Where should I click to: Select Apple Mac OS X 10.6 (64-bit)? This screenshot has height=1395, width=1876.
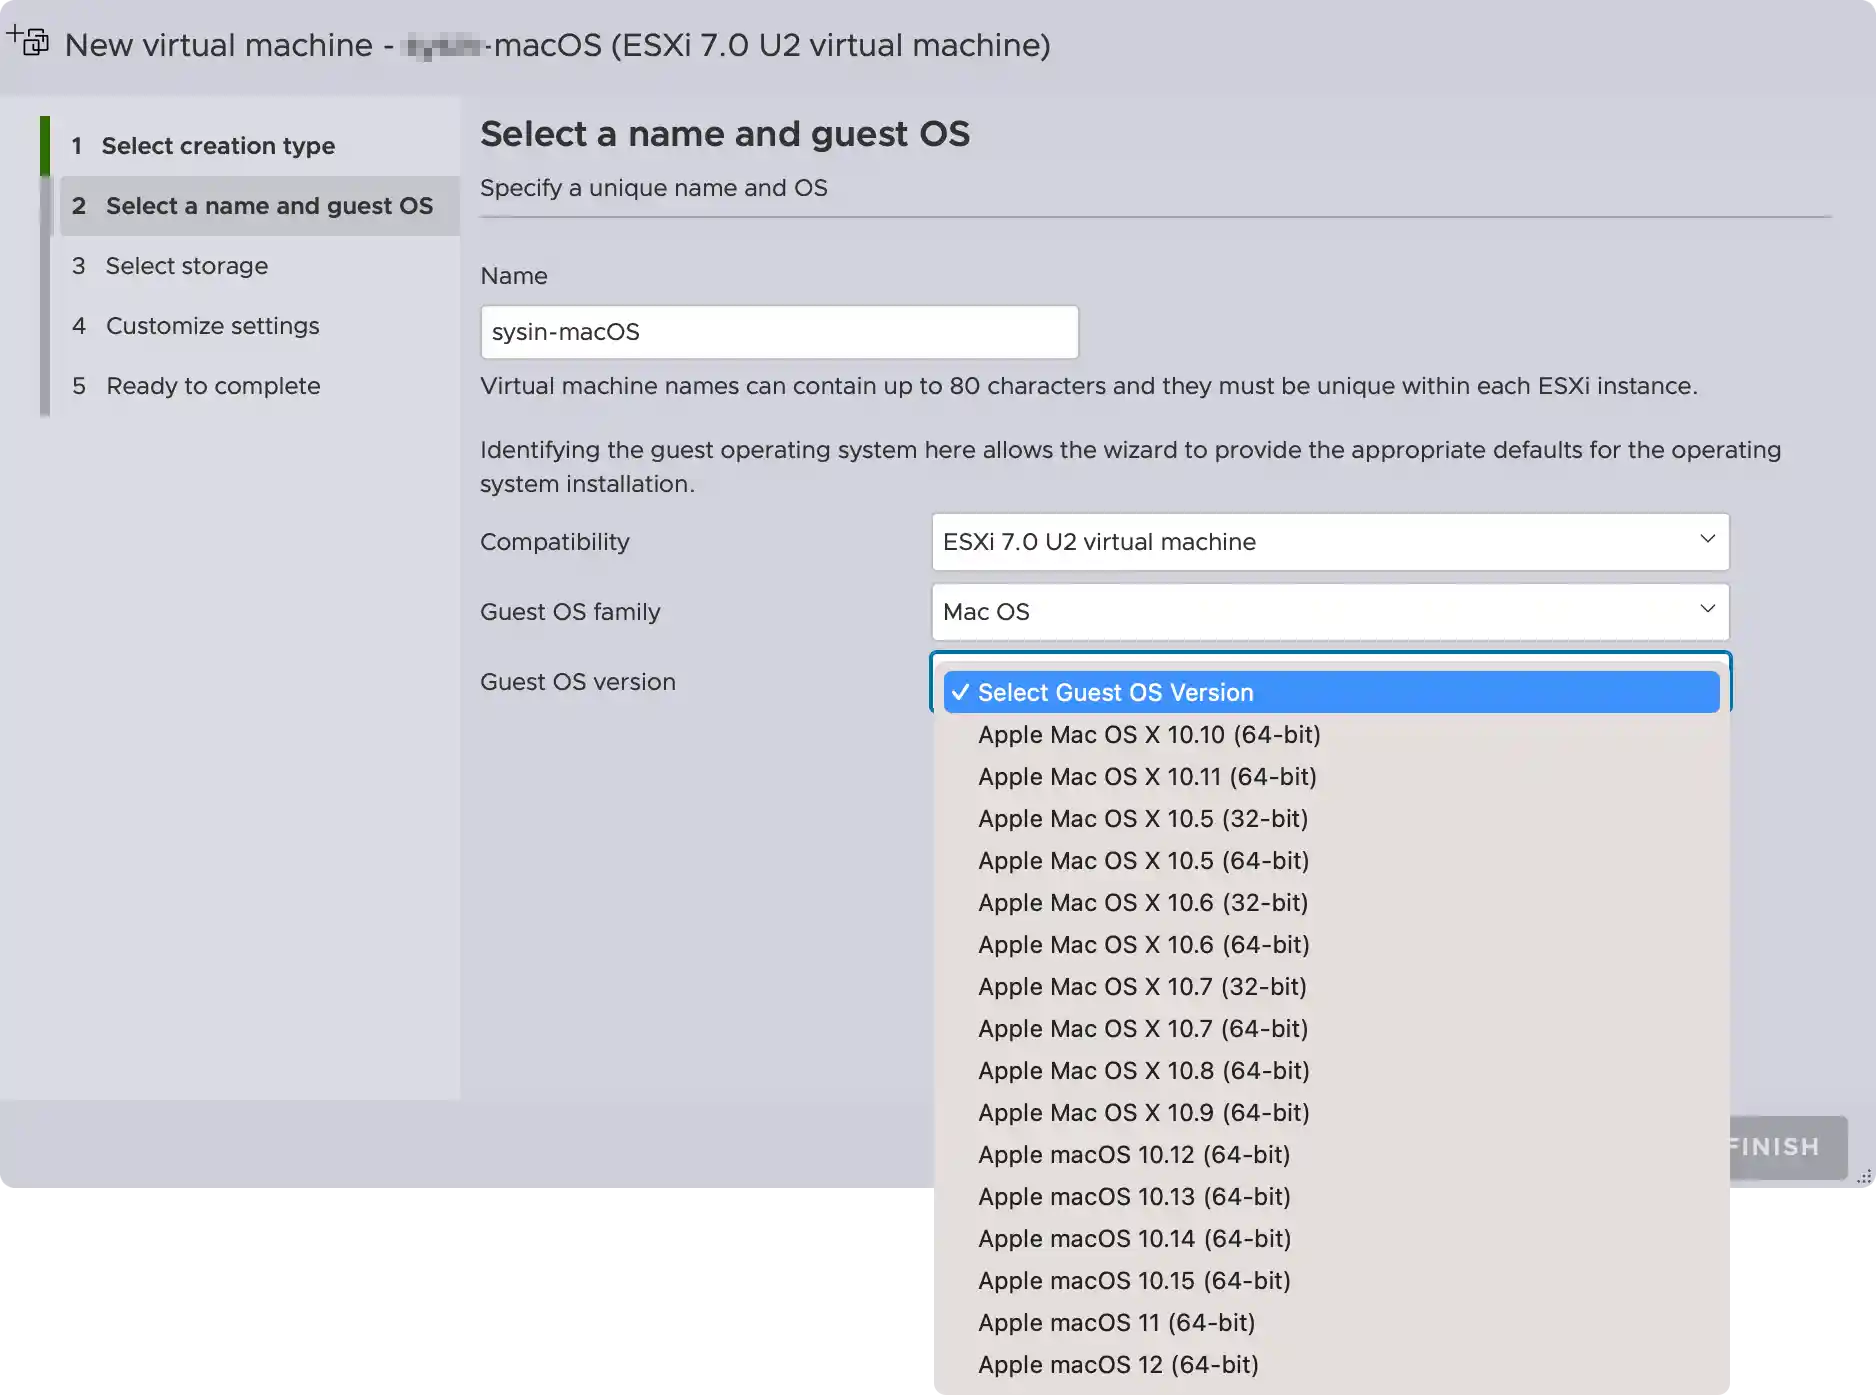point(1331,945)
